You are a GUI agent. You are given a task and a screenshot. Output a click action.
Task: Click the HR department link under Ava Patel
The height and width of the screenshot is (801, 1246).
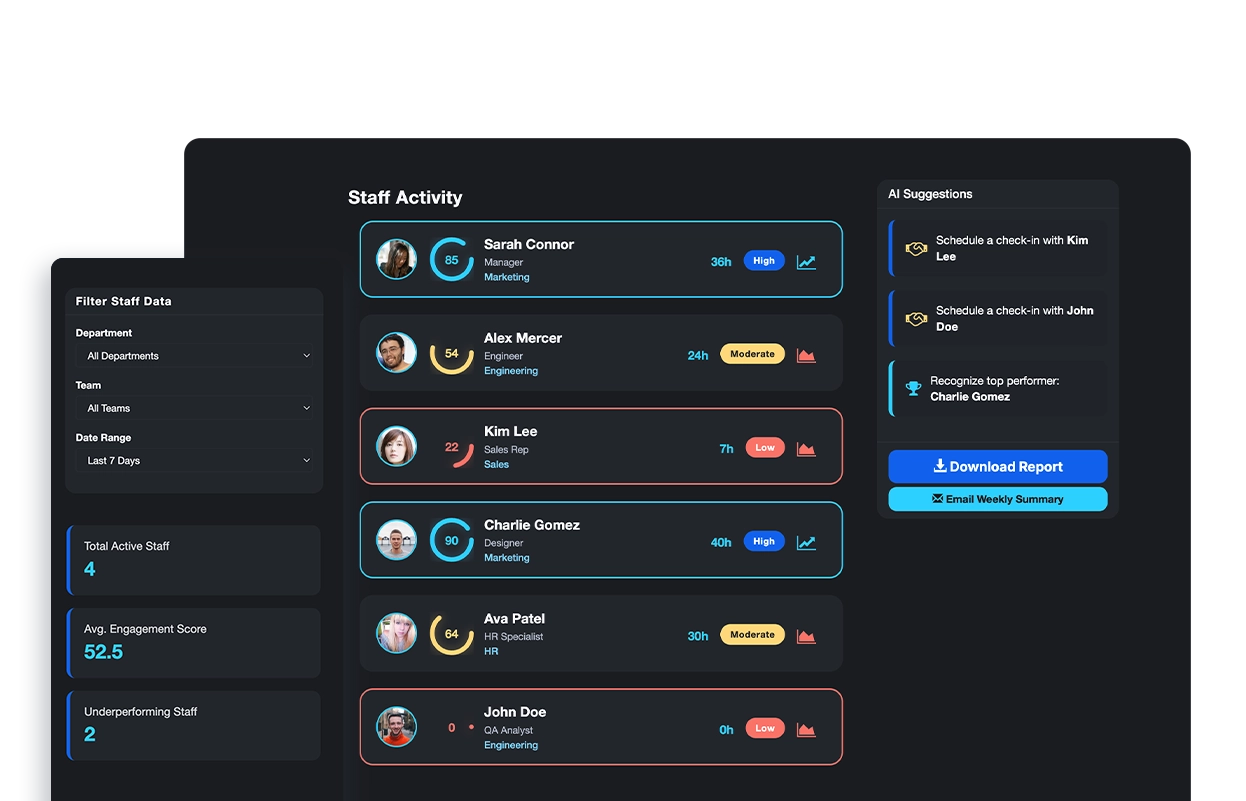tap(491, 651)
